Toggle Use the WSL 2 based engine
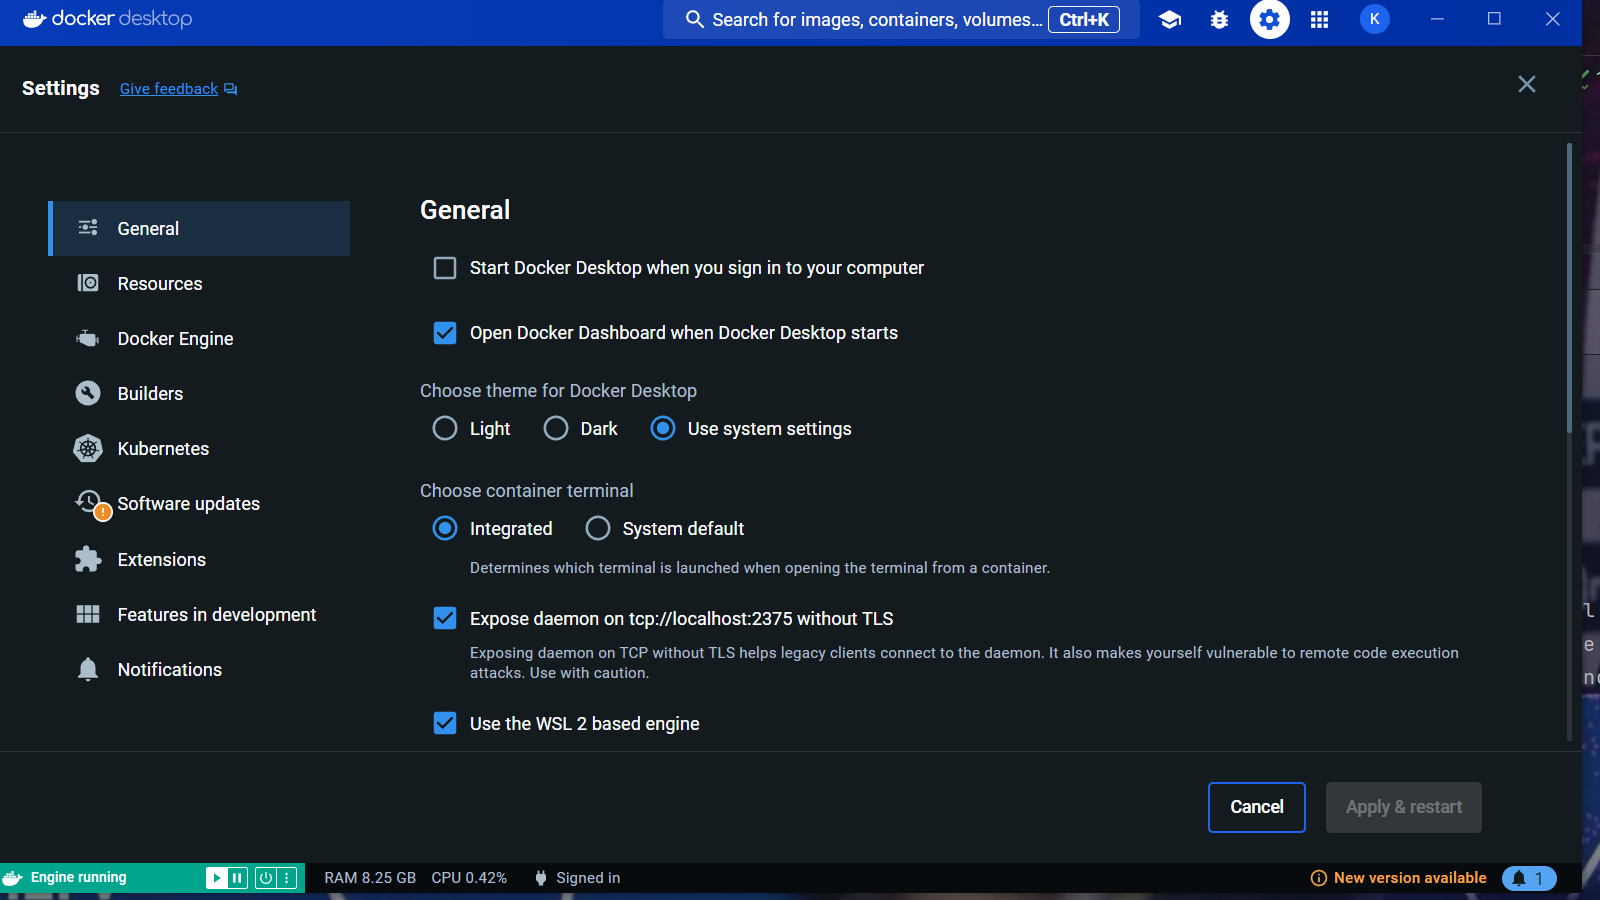Viewport: 1600px width, 900px height. [x=445, y=723]
